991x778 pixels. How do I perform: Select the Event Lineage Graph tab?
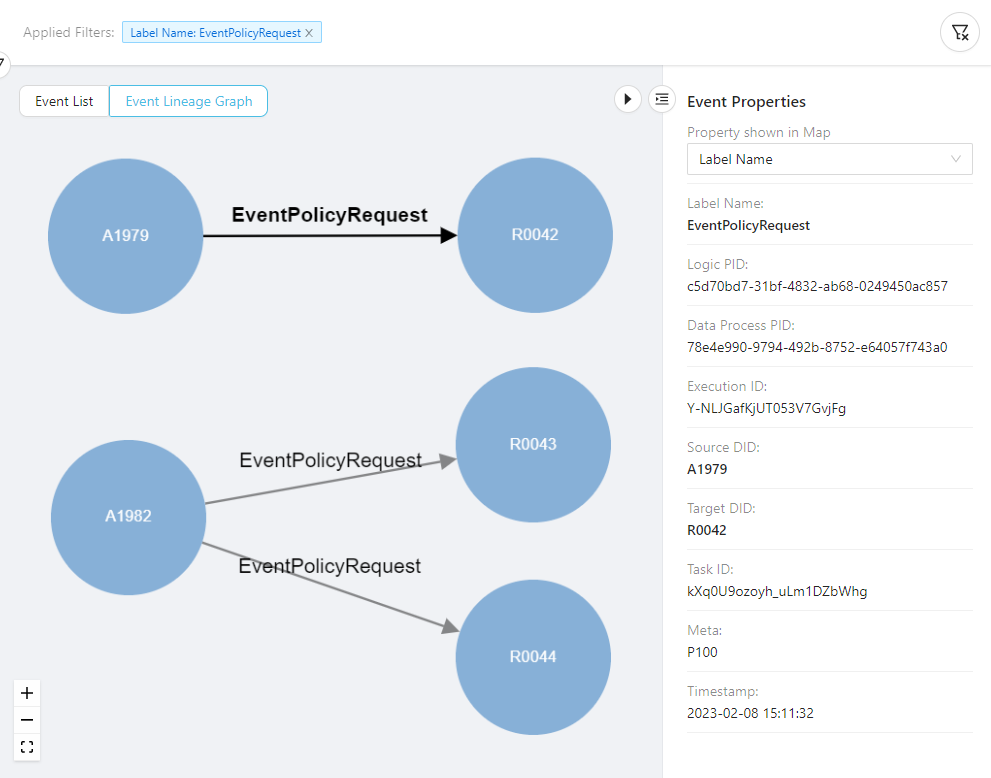tap(188, 101)
